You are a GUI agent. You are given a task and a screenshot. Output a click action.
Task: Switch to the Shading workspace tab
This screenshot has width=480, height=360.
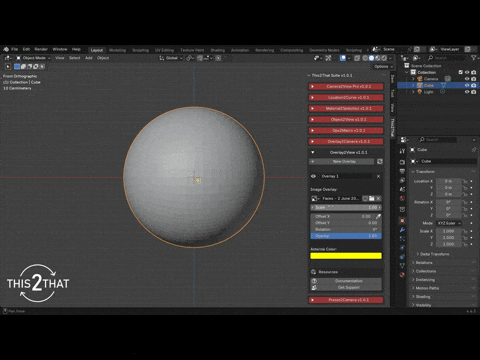tap(218, 50)
